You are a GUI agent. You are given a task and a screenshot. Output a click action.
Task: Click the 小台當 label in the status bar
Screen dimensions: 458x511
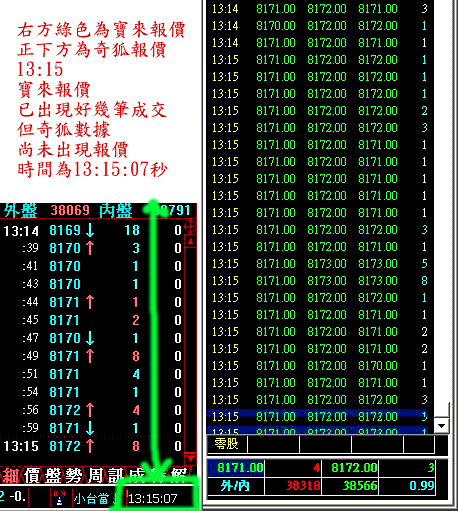tap(91, 499)
